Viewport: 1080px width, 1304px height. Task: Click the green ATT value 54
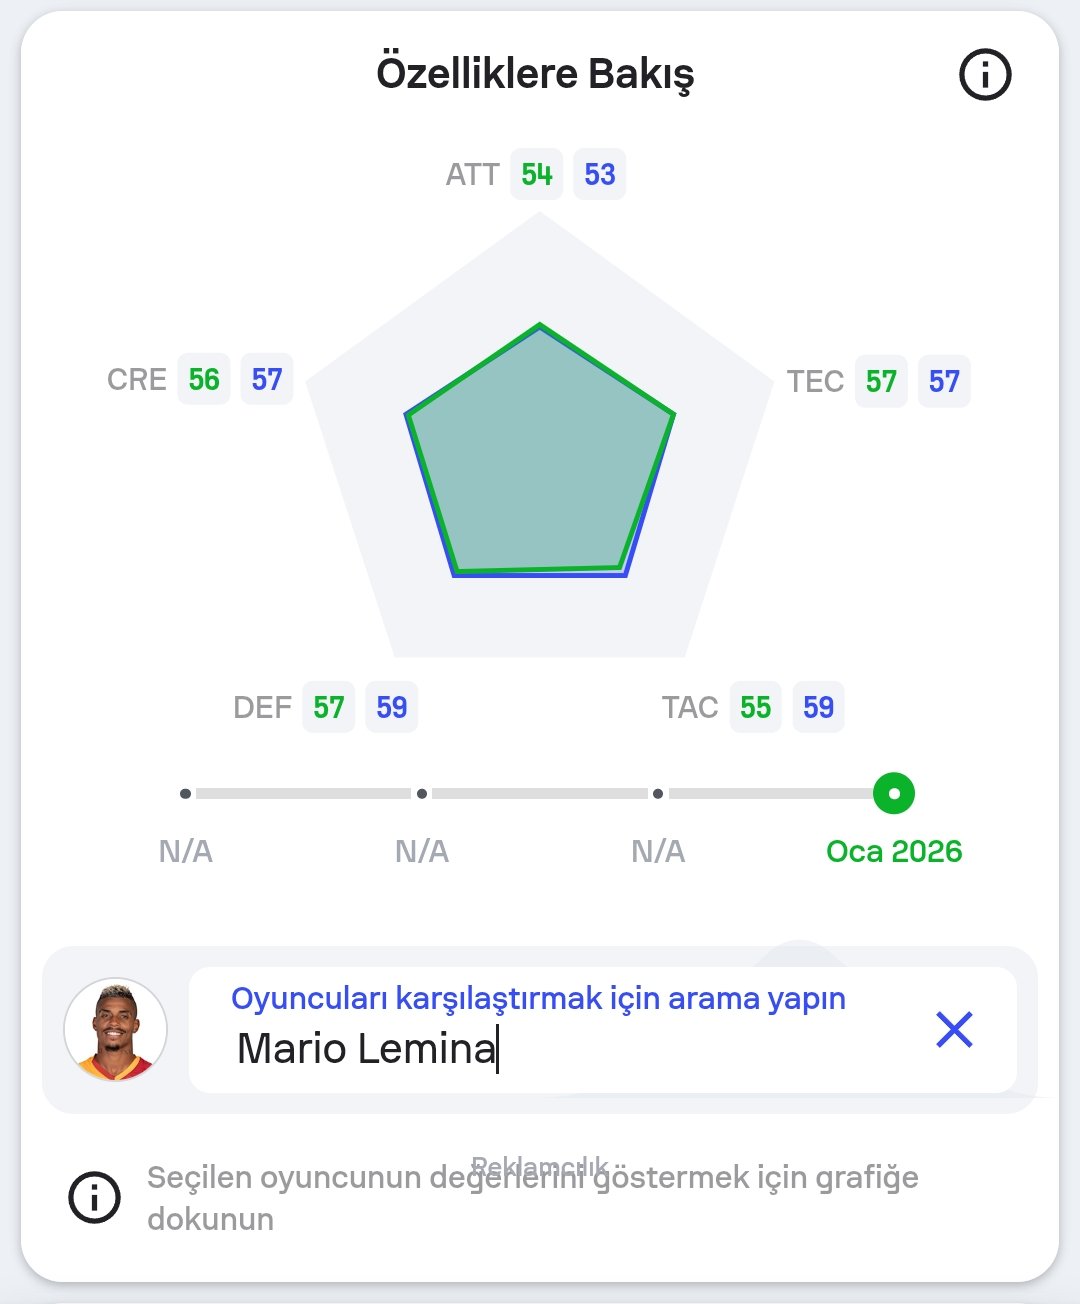click(x=537, y=175)
